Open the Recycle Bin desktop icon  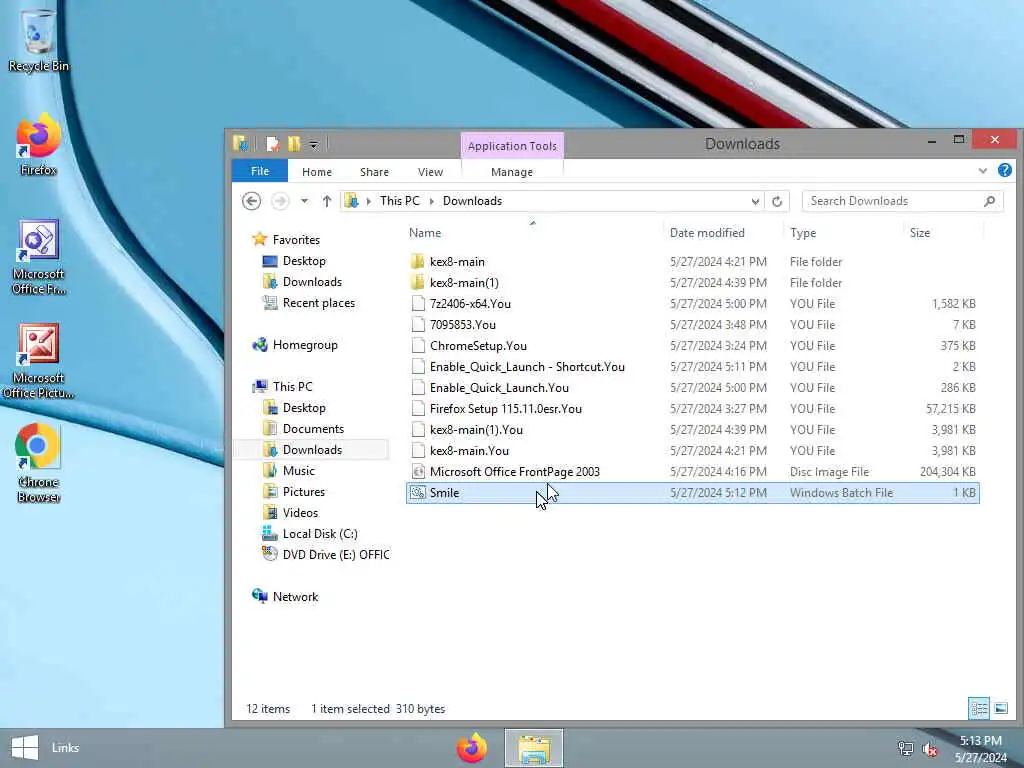38,39
